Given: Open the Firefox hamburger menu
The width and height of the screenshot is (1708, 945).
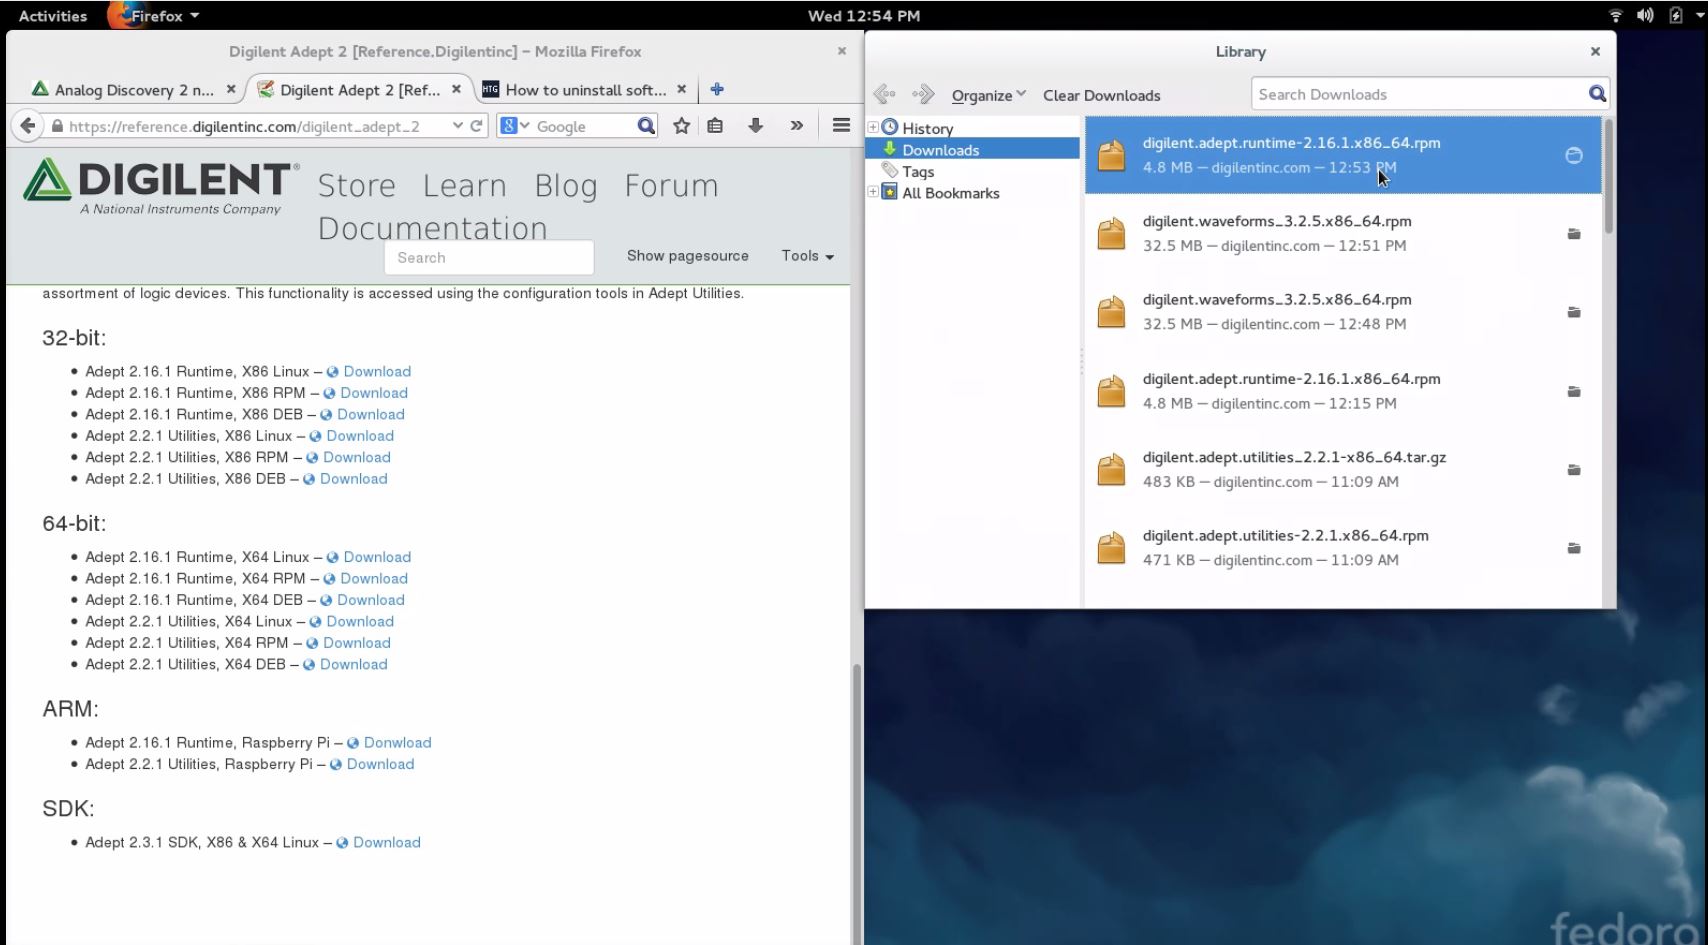Looking at the screenshot, I should tap(841, 125).
